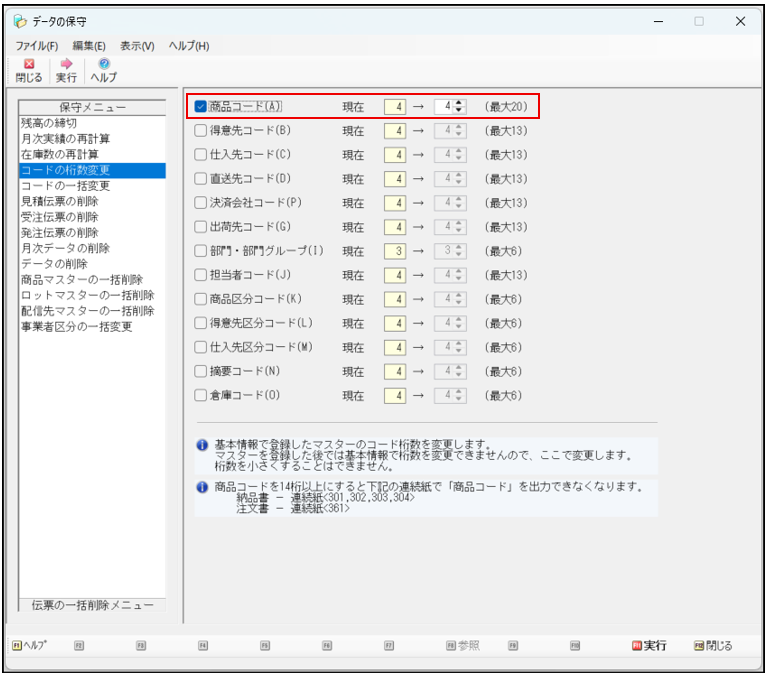The height and width of the screenshot is (675, 769).
Task: Open the ファイル(F) menu
Action: (37, 46)
